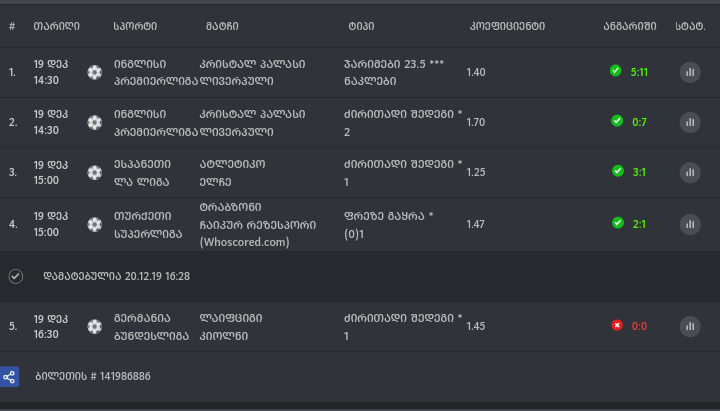Click the ანგარიში column header

(630, 25)
